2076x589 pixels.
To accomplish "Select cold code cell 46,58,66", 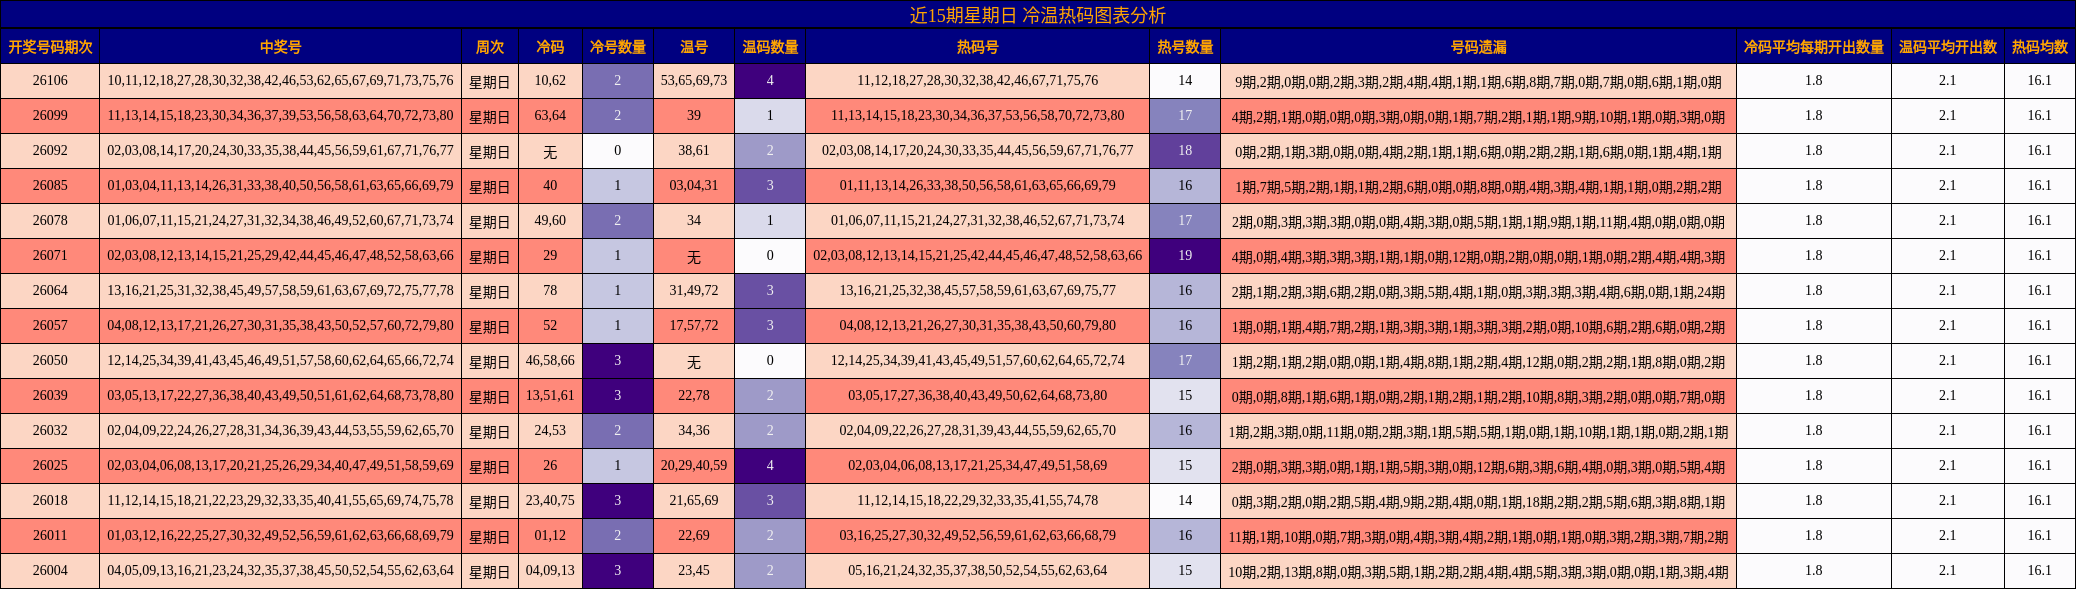I will 550,361.
